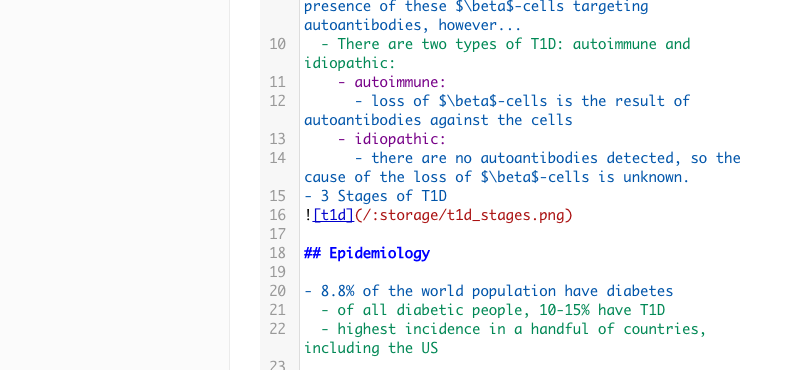Click 'of all diabetic people, 10-15%' line

tap(493, 310)
